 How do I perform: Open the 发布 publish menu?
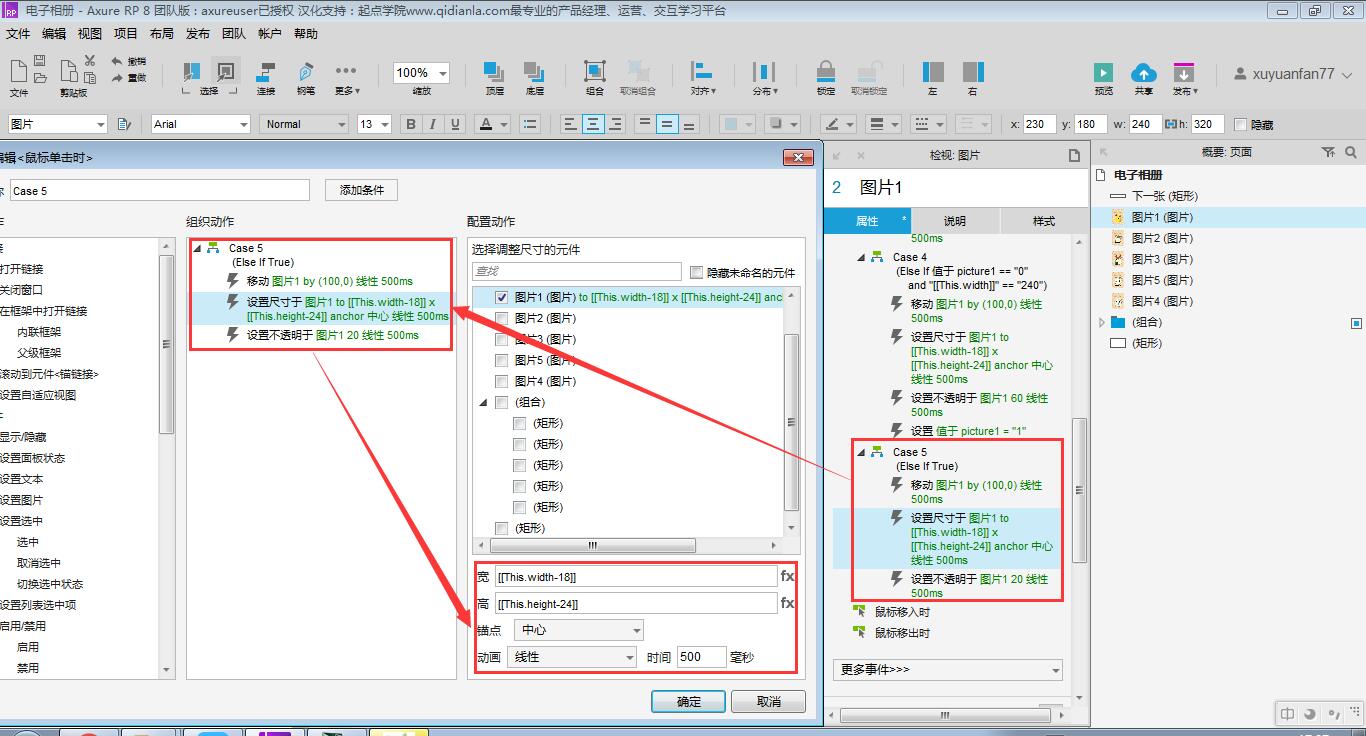coord(1184,78)
